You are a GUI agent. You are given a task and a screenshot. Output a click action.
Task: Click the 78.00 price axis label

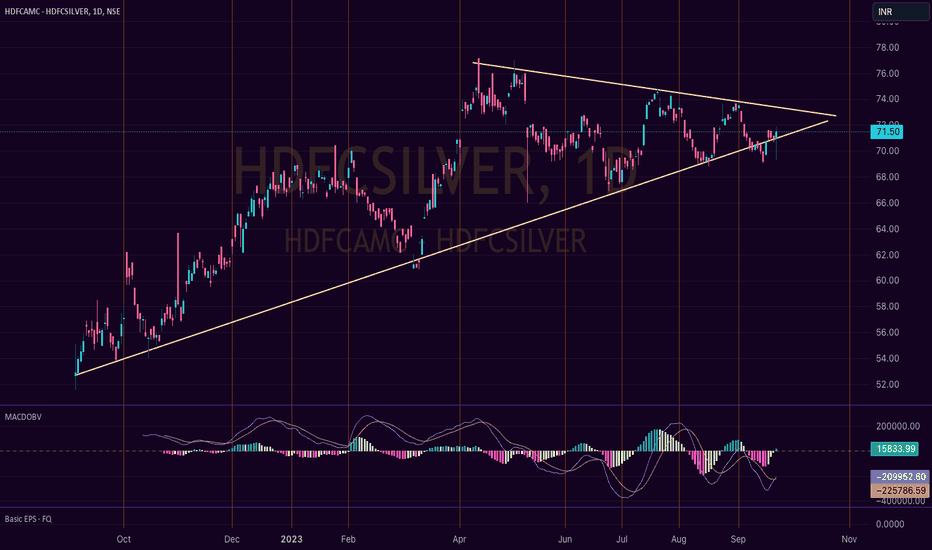[887, 48]
